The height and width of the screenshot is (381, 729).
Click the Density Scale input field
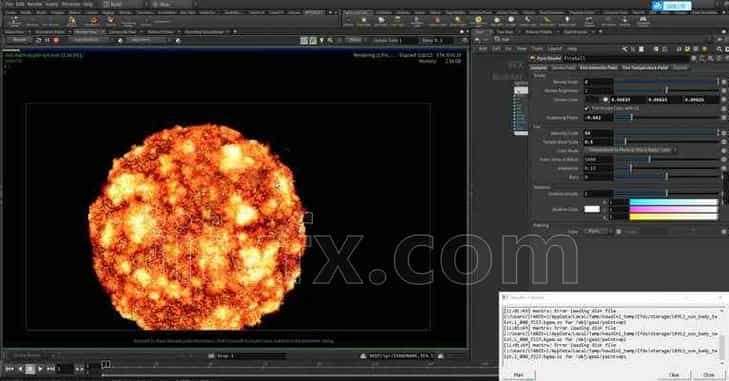pos(598,82)
